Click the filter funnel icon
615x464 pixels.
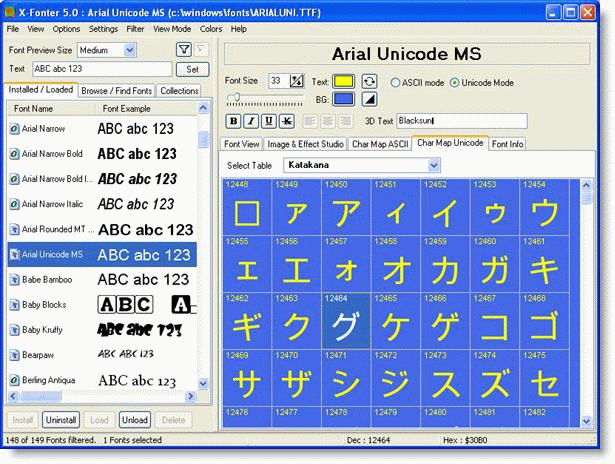point(184,50)
